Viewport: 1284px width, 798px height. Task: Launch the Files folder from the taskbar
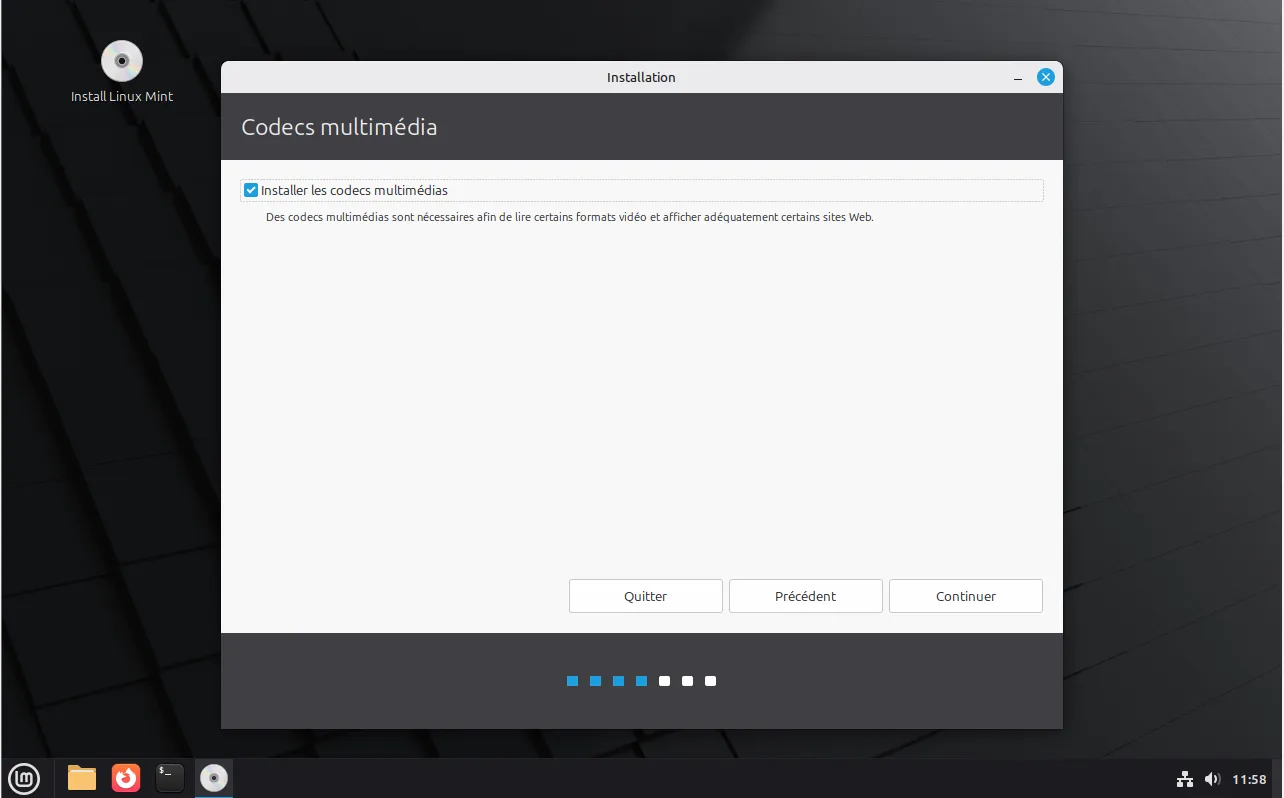click(x=82, y=777)
